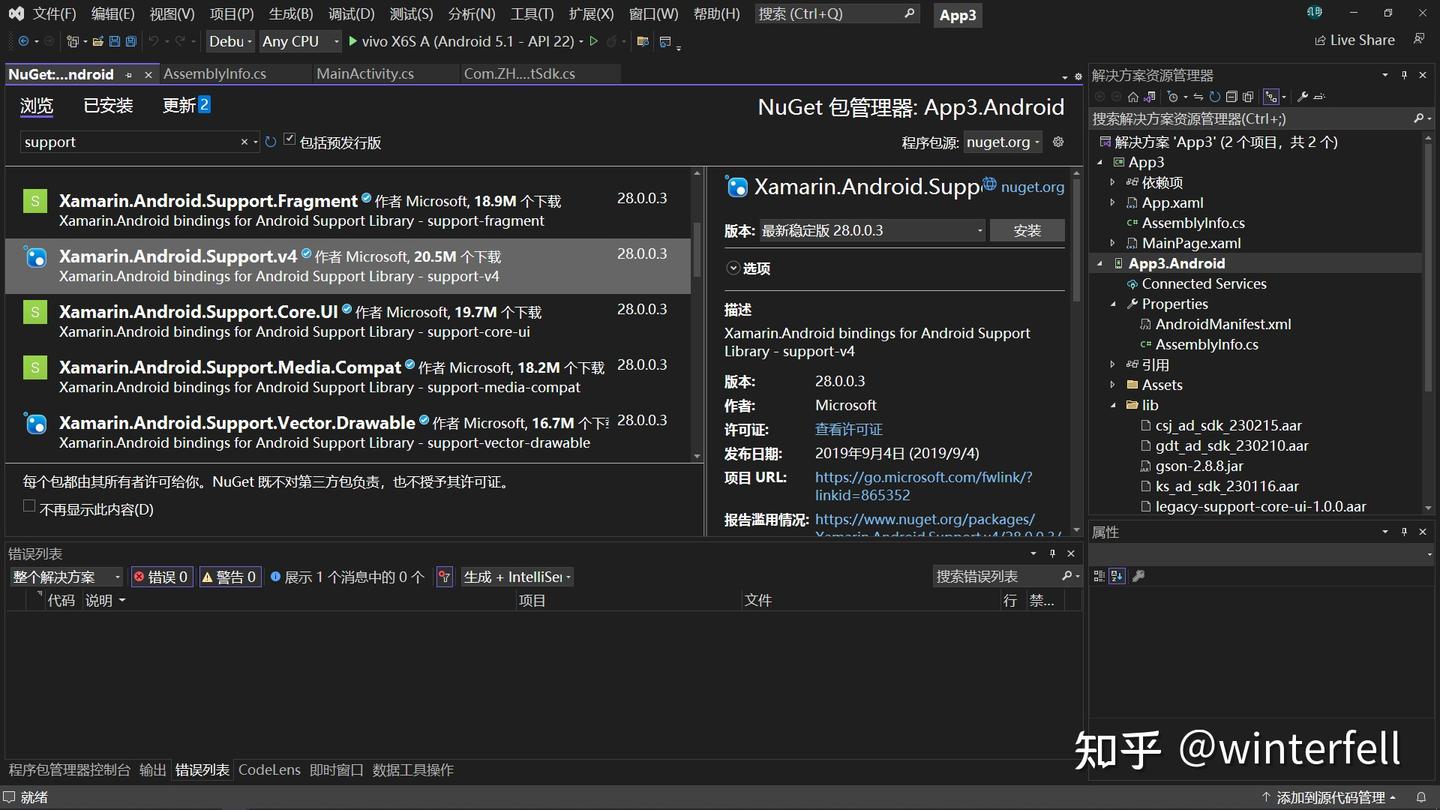Open the Debug (调试) menu
1440x810 pixels.
click(x=351, y=14)
